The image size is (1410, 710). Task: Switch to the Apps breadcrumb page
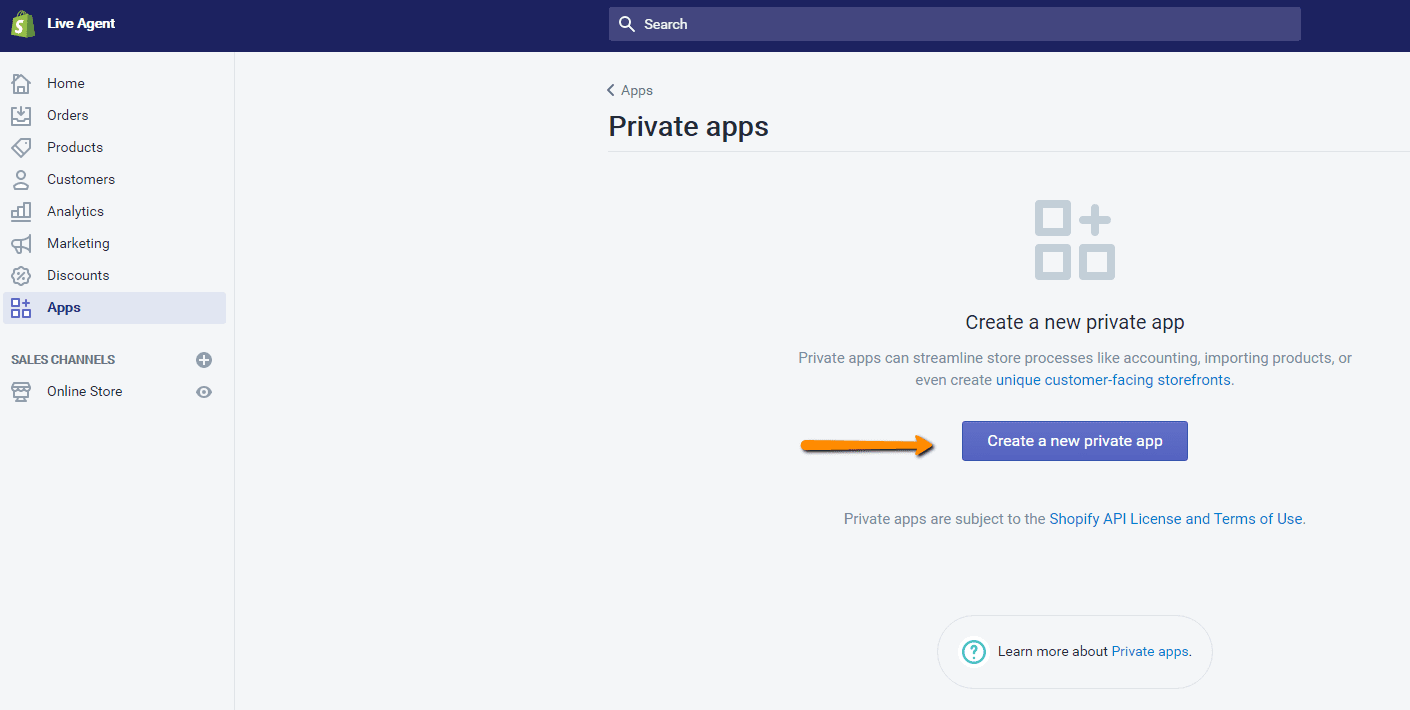tap(635, 90)
